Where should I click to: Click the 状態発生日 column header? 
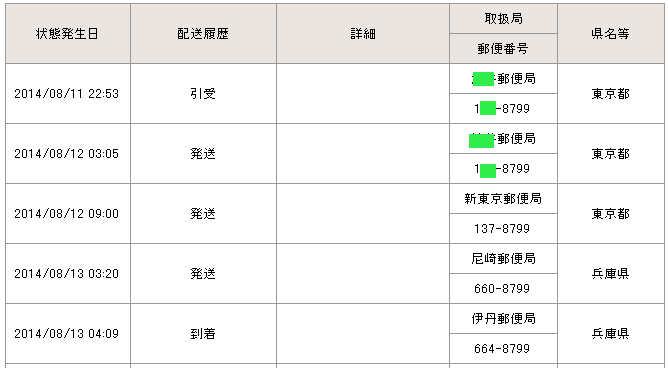coord(68,34)
